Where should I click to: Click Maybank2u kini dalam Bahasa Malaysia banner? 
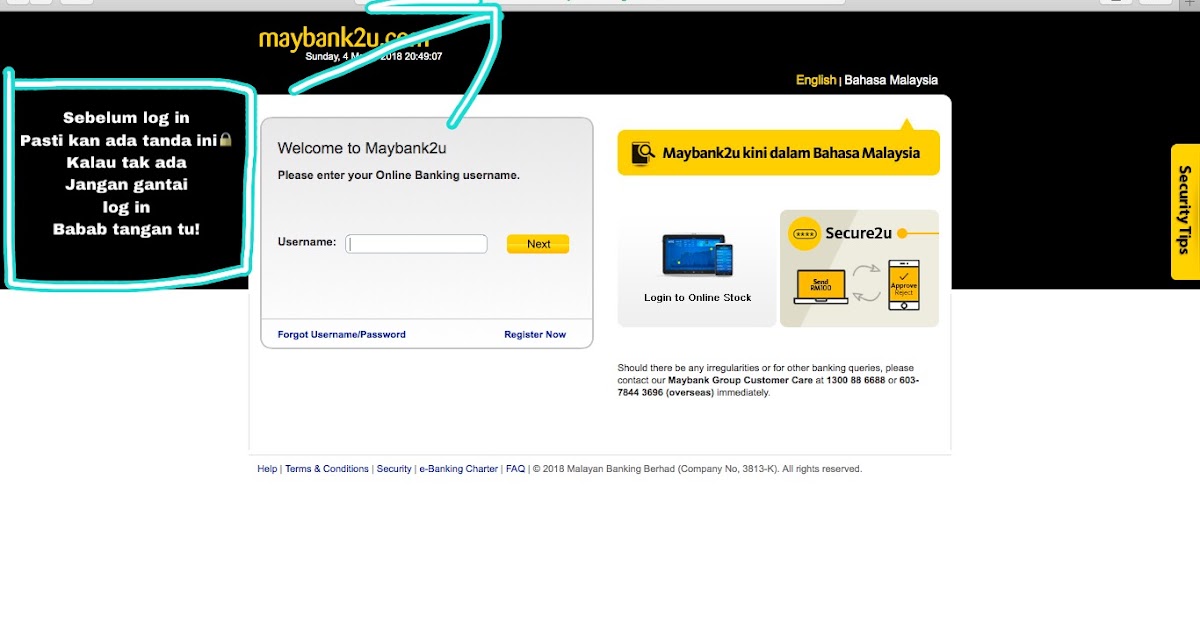[778, 153]
